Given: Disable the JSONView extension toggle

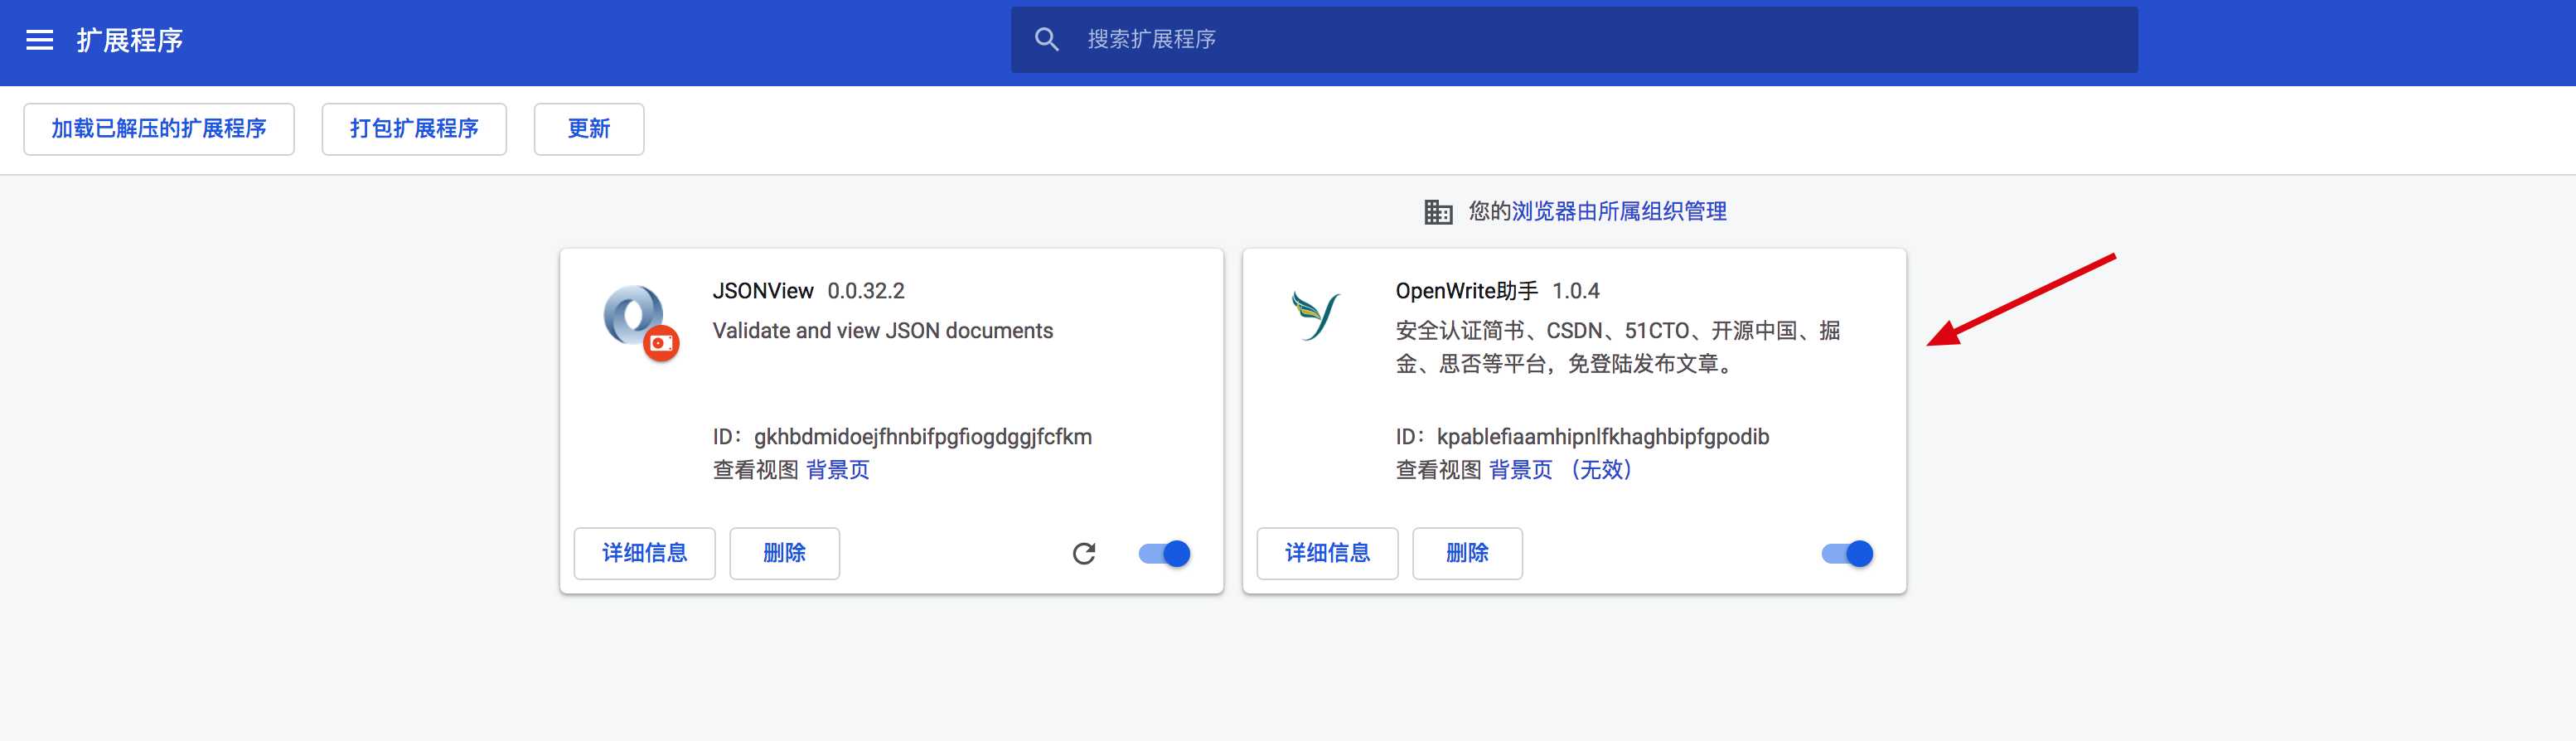Looking at the screenshot, I should [x=1165, y=554].
